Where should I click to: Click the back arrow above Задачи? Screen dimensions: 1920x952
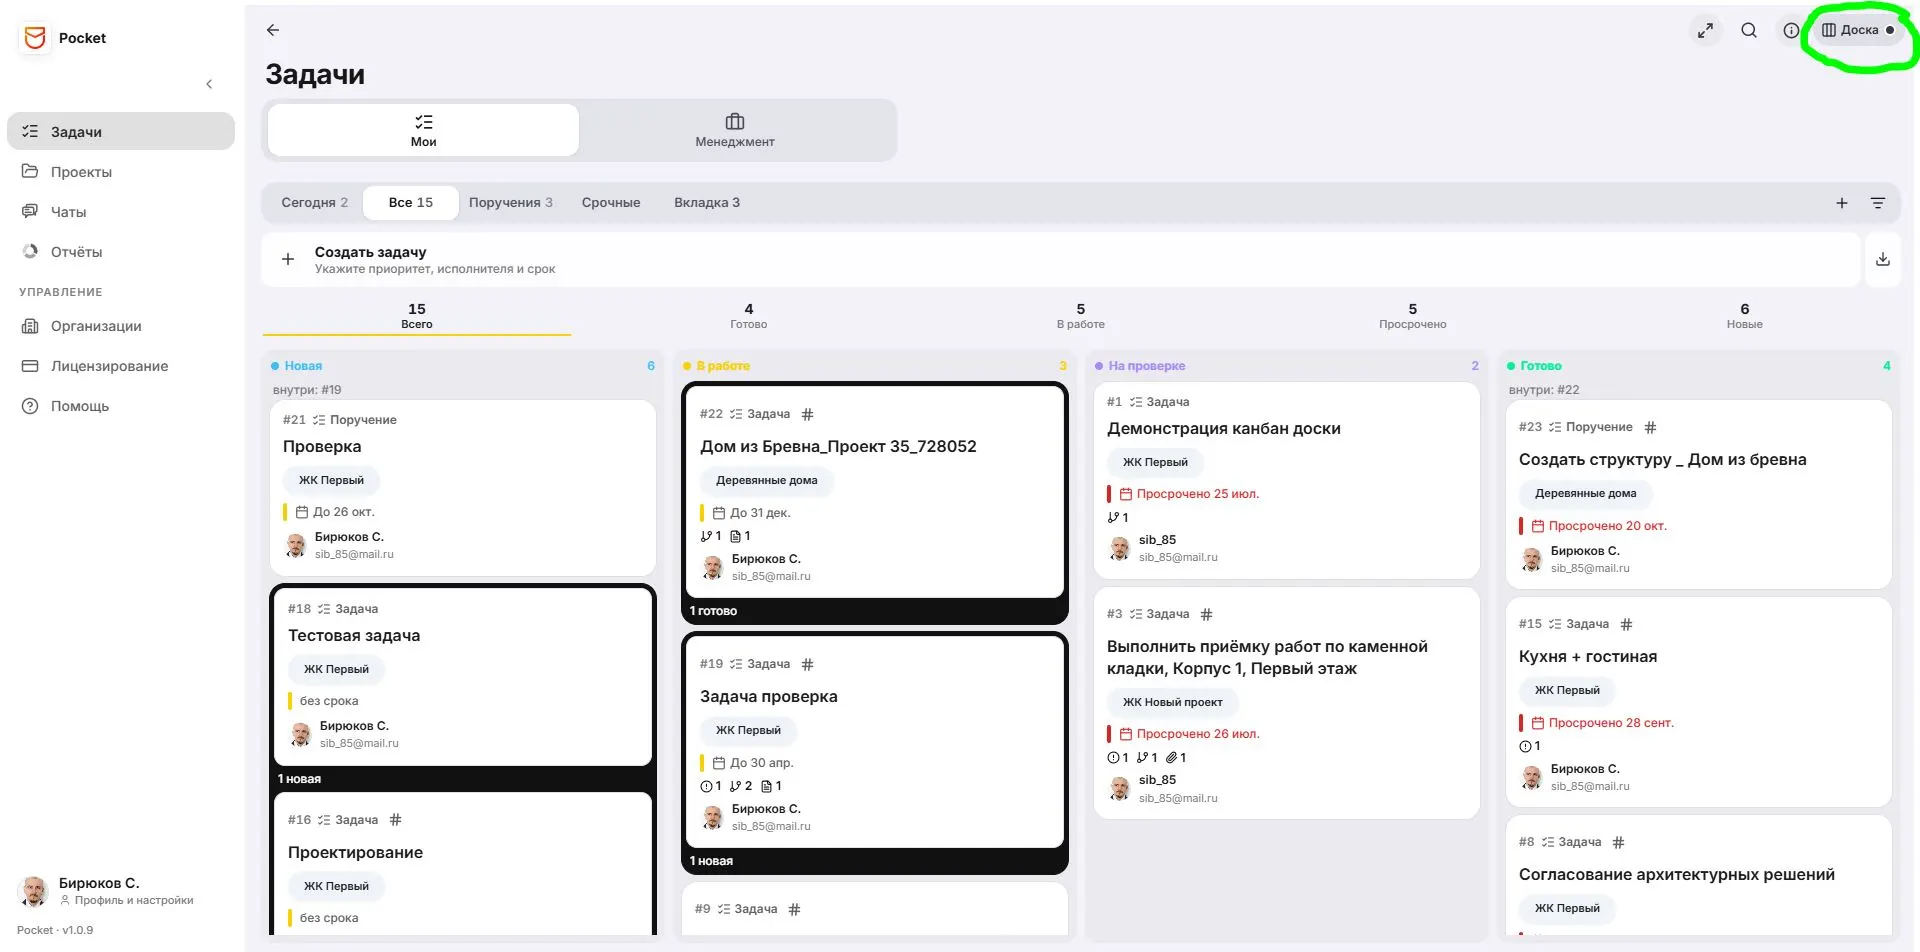tap(273, 30)
